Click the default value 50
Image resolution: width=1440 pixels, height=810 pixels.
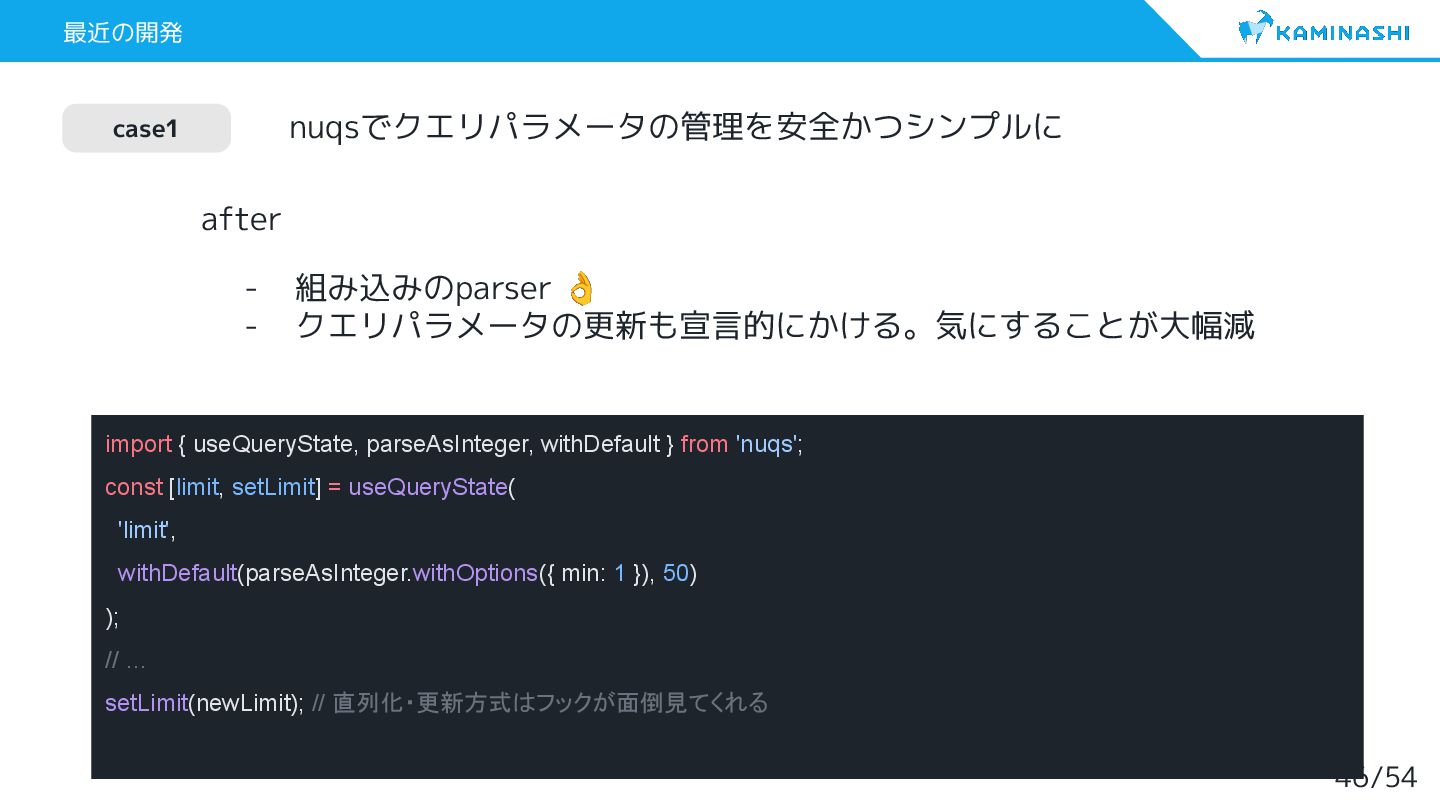(x=676, y=573)
